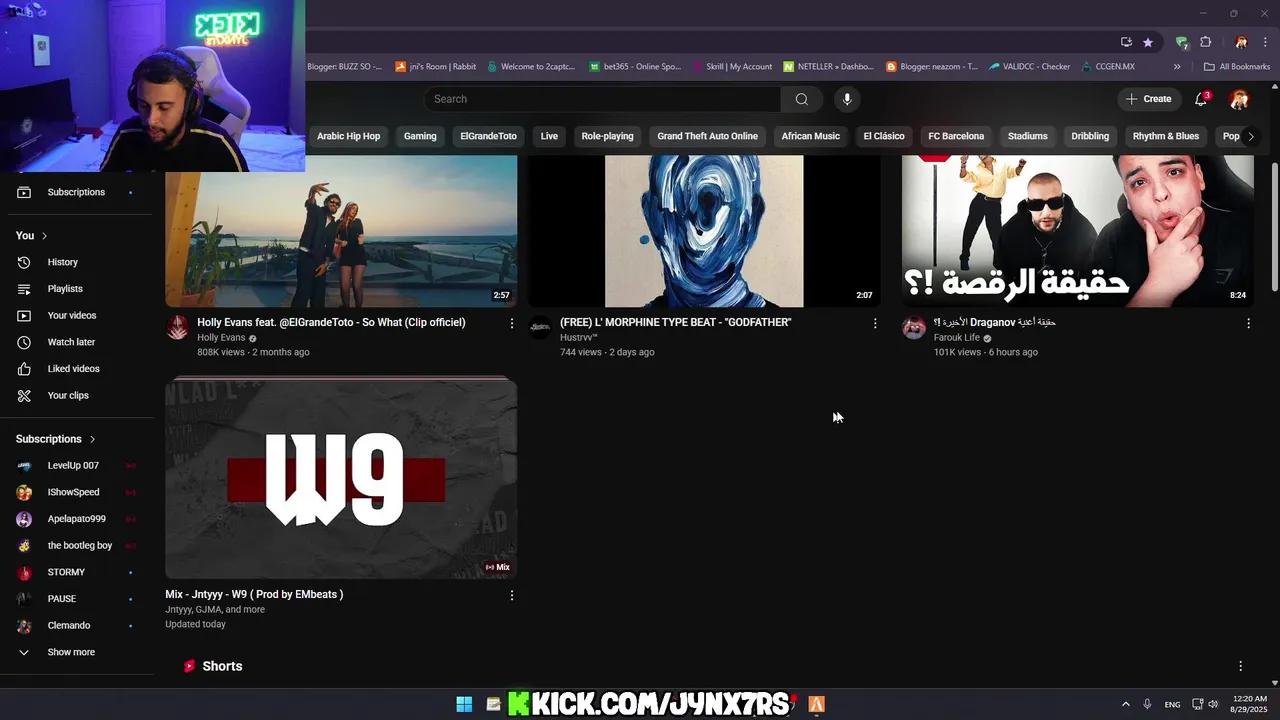Open Your videos in sidebar
This screenshot has width=1280, height=720.
(76, 315)
